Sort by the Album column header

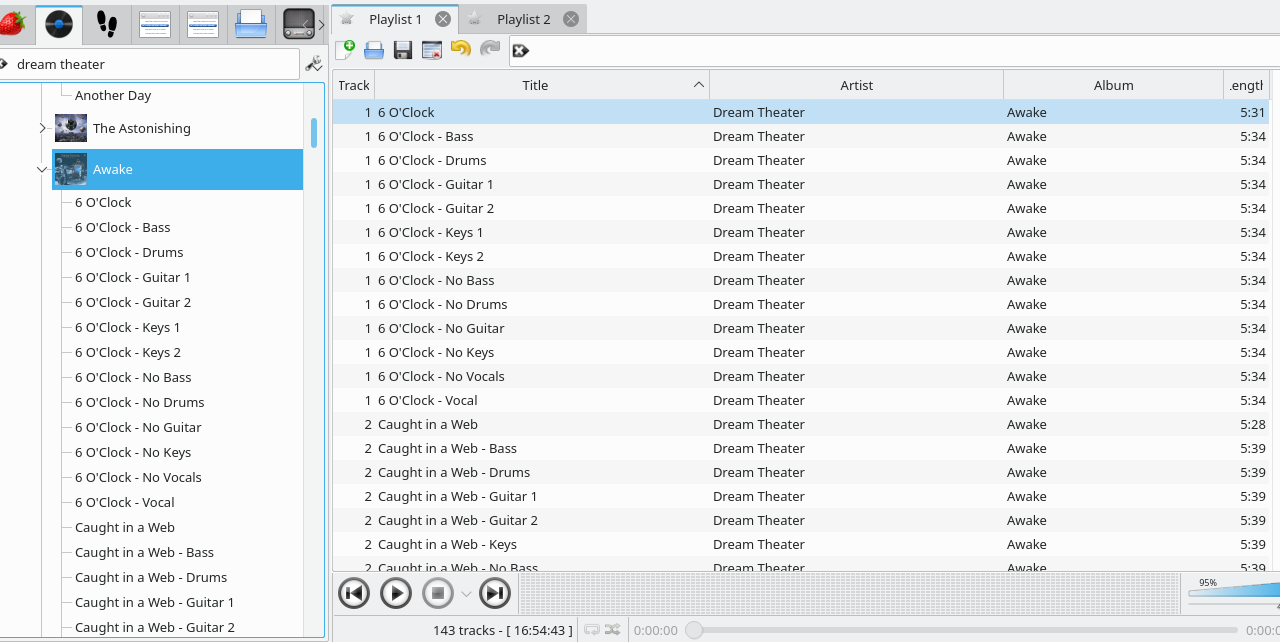tap(1113, 85)
